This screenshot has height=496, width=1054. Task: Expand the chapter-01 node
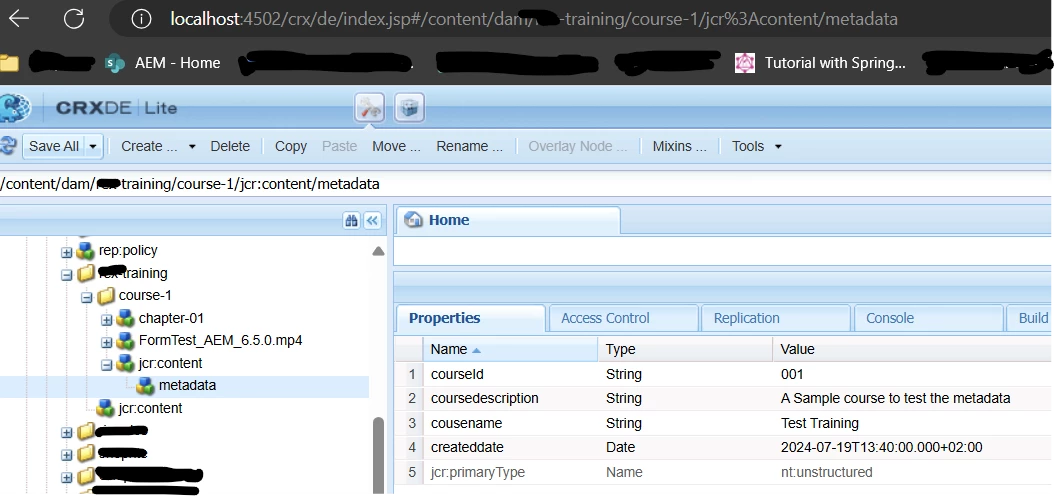pyautogui.click(x=106, y=320)
